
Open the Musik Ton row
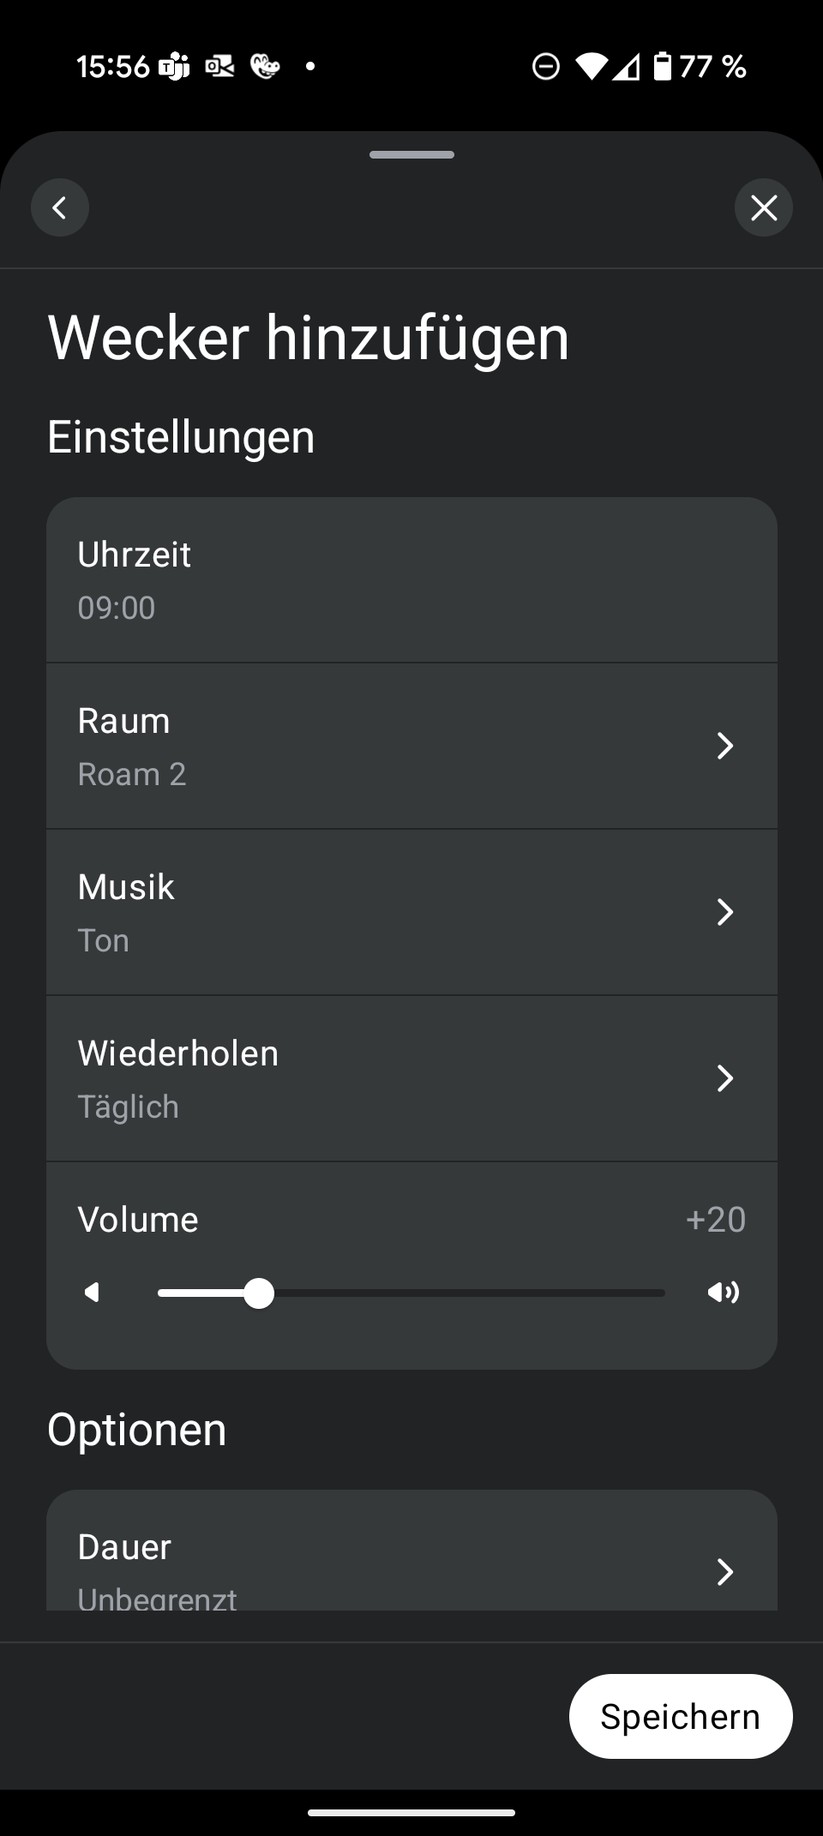click(412, 912)
